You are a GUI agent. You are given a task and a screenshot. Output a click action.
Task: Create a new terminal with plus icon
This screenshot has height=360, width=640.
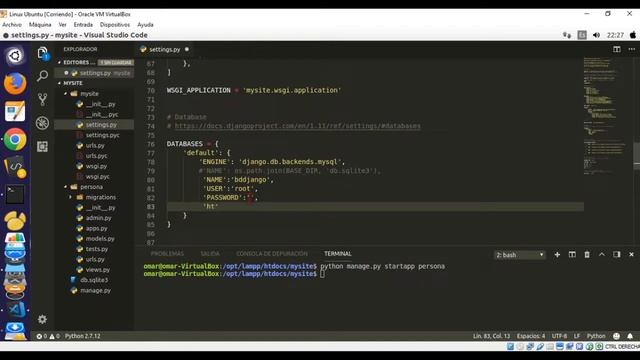tap(557, 255)
